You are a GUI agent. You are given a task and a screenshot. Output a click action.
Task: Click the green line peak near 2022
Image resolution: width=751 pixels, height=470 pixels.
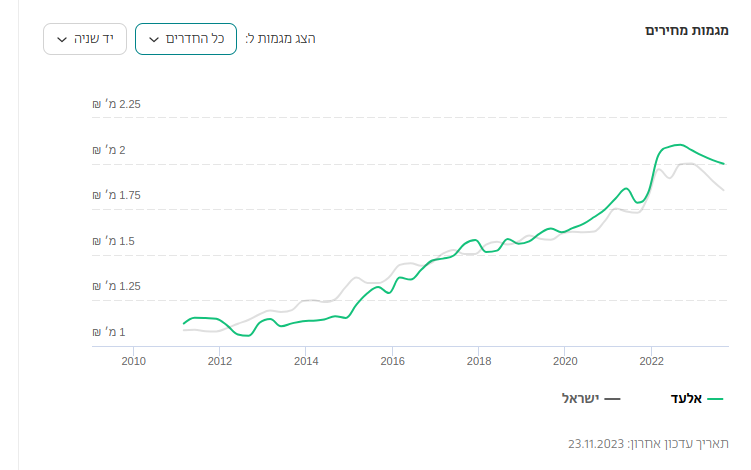(x=679, y=145)
